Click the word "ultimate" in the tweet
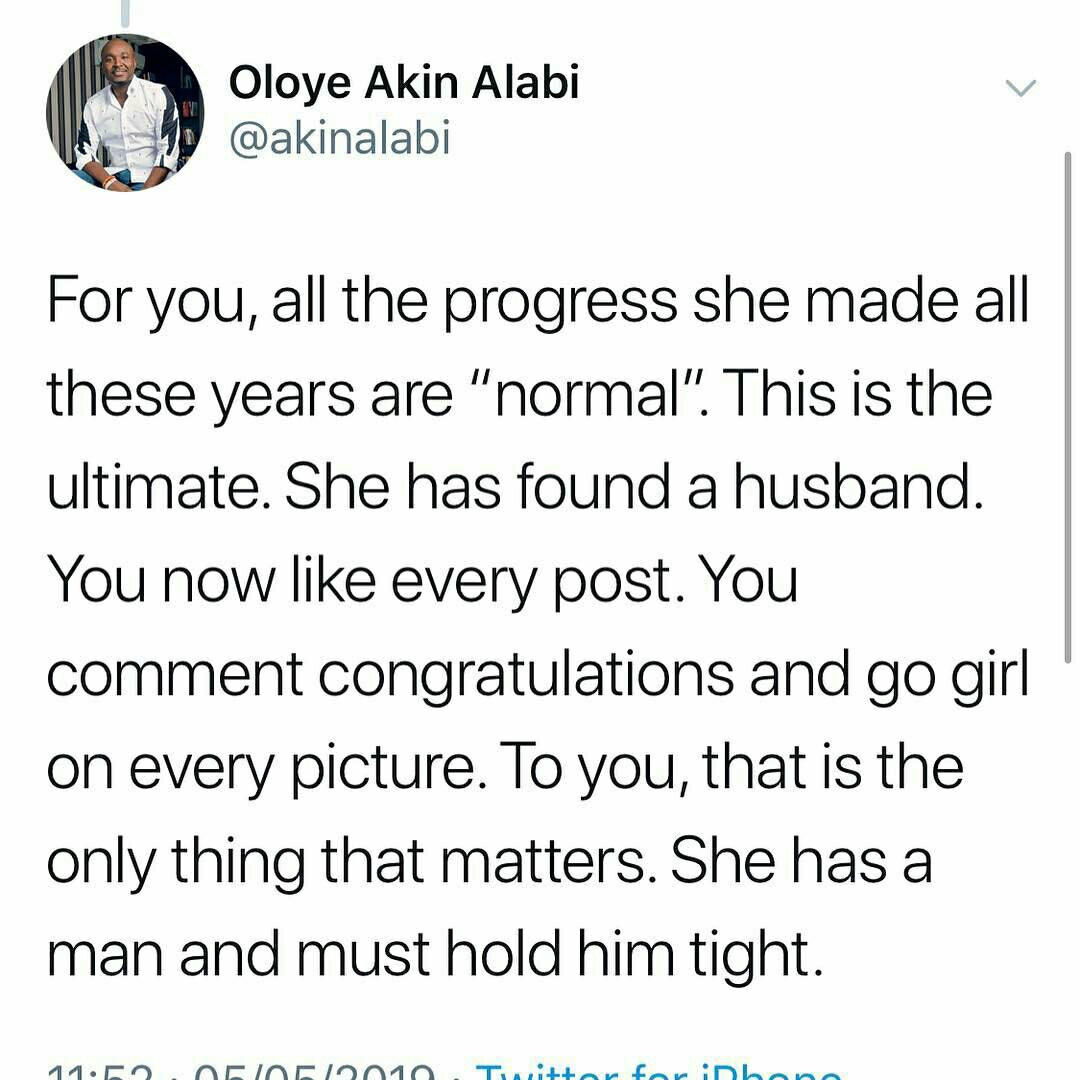 158,486
